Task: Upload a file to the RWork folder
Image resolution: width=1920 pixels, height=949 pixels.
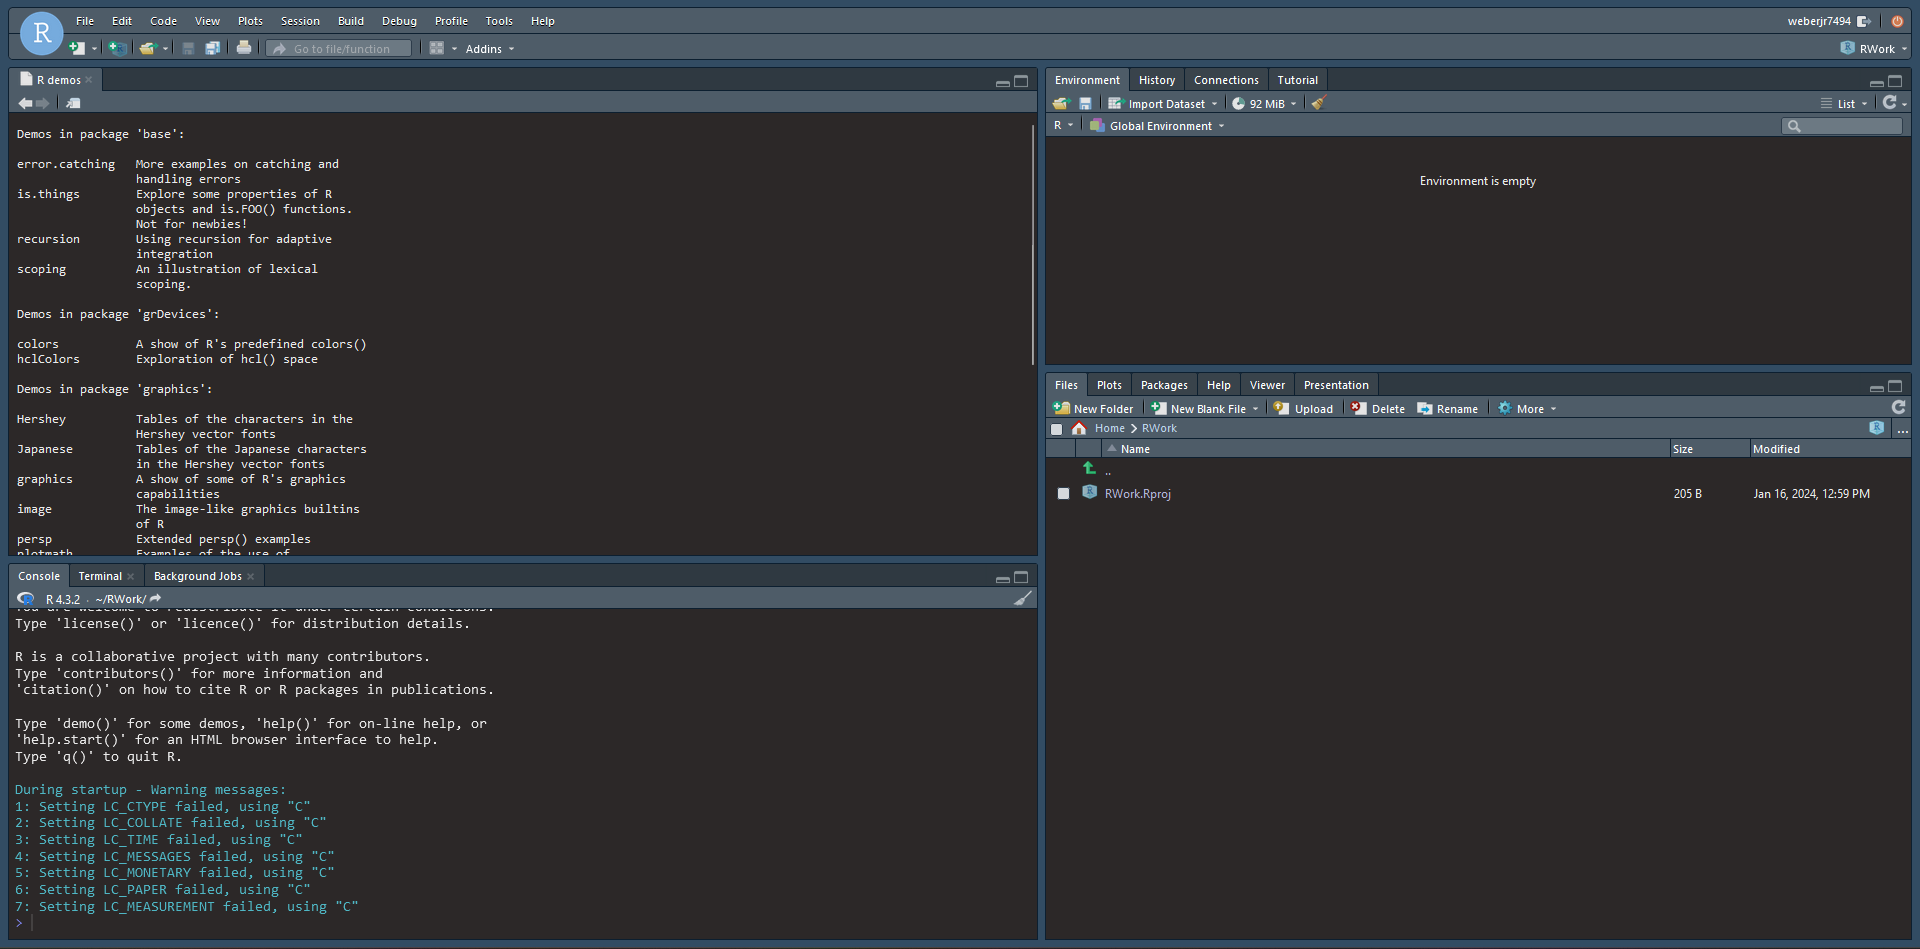Action: [1303, 408]
